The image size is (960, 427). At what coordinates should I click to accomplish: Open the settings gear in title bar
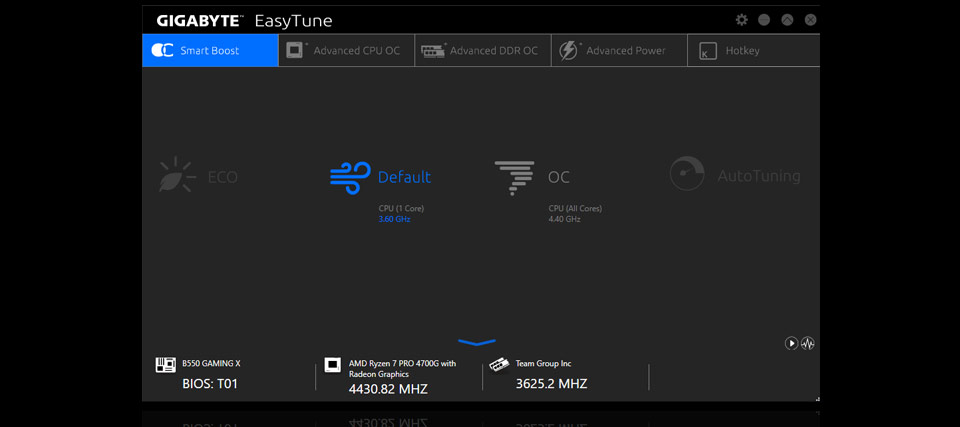pyautogui.click(x=741, y=20)
